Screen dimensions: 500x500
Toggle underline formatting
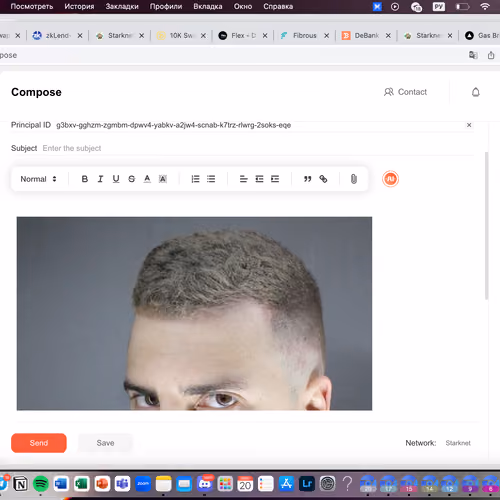click(116, 179)
